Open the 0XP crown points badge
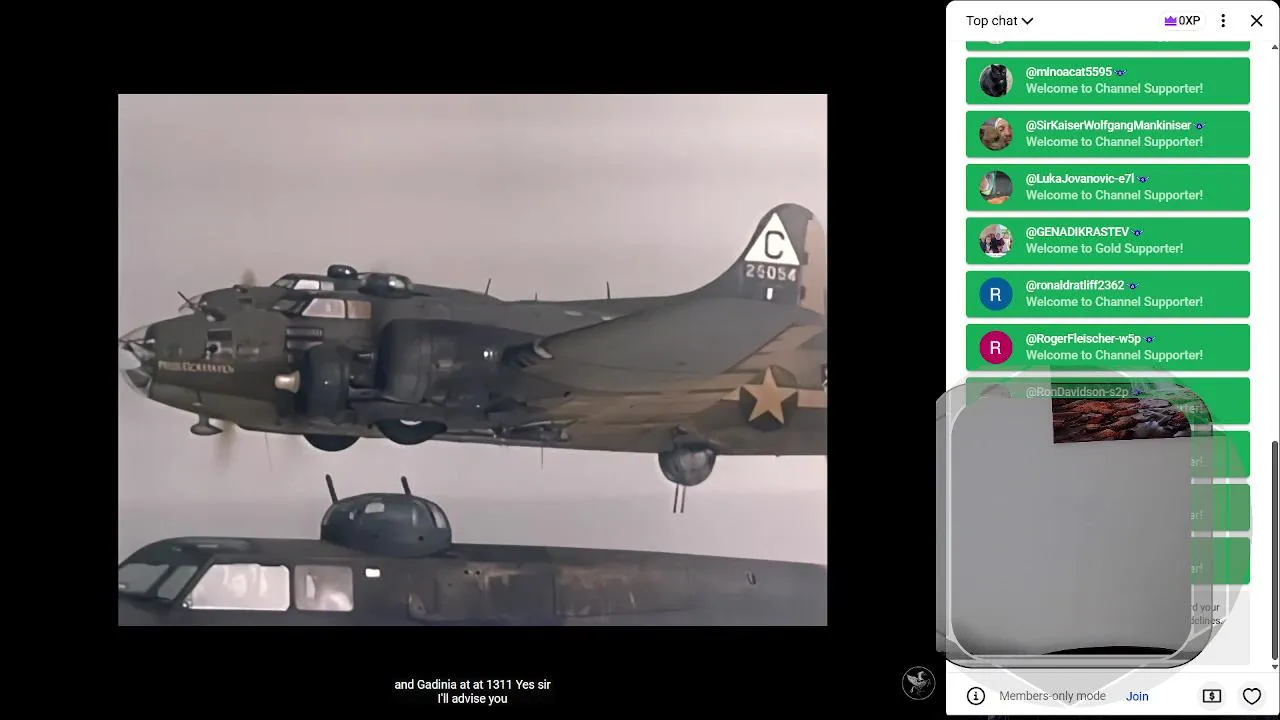Screen dimensions: 1280x720 [x=1182, y=21]
